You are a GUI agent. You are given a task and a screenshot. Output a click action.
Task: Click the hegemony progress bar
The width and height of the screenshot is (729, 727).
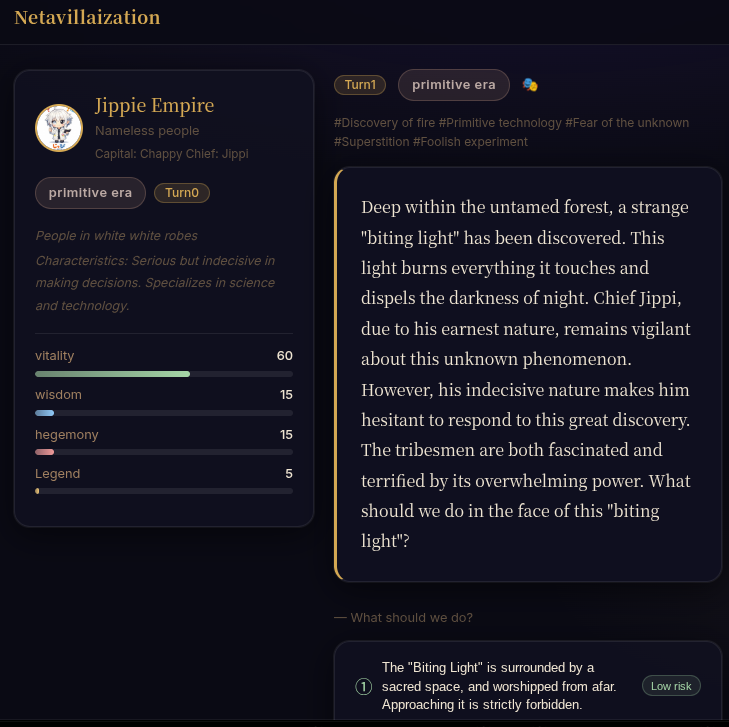tap(164, 452)
